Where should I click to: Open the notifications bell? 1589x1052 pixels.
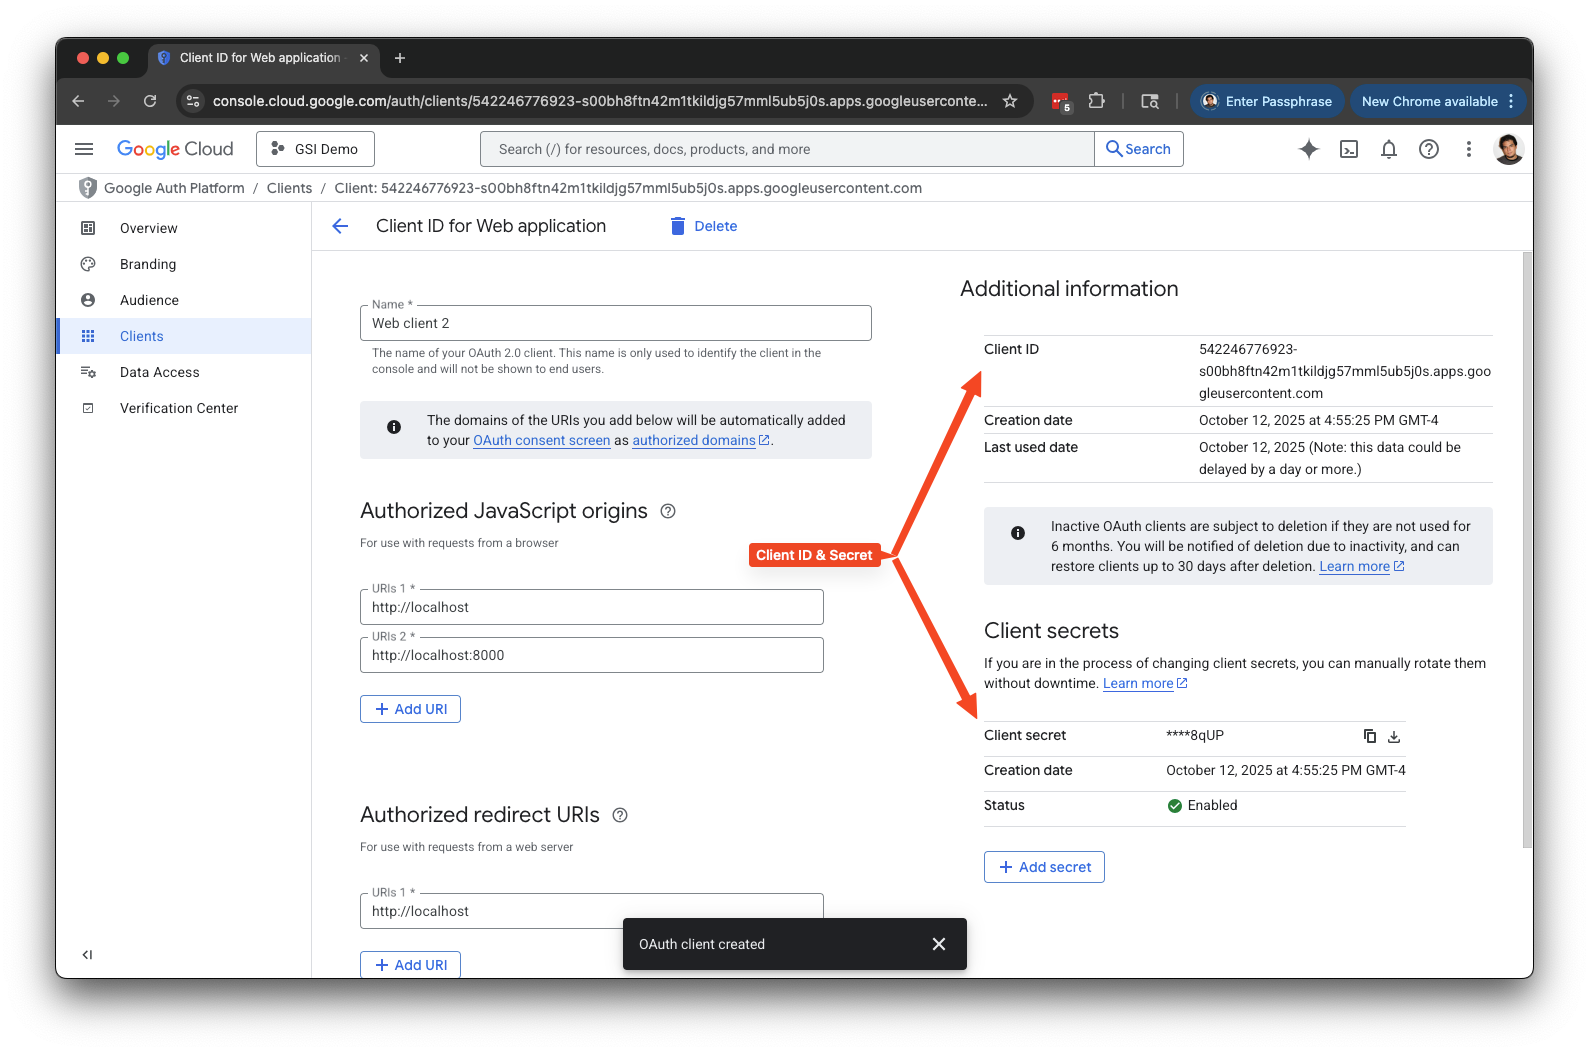click(x=1389, y=149)
